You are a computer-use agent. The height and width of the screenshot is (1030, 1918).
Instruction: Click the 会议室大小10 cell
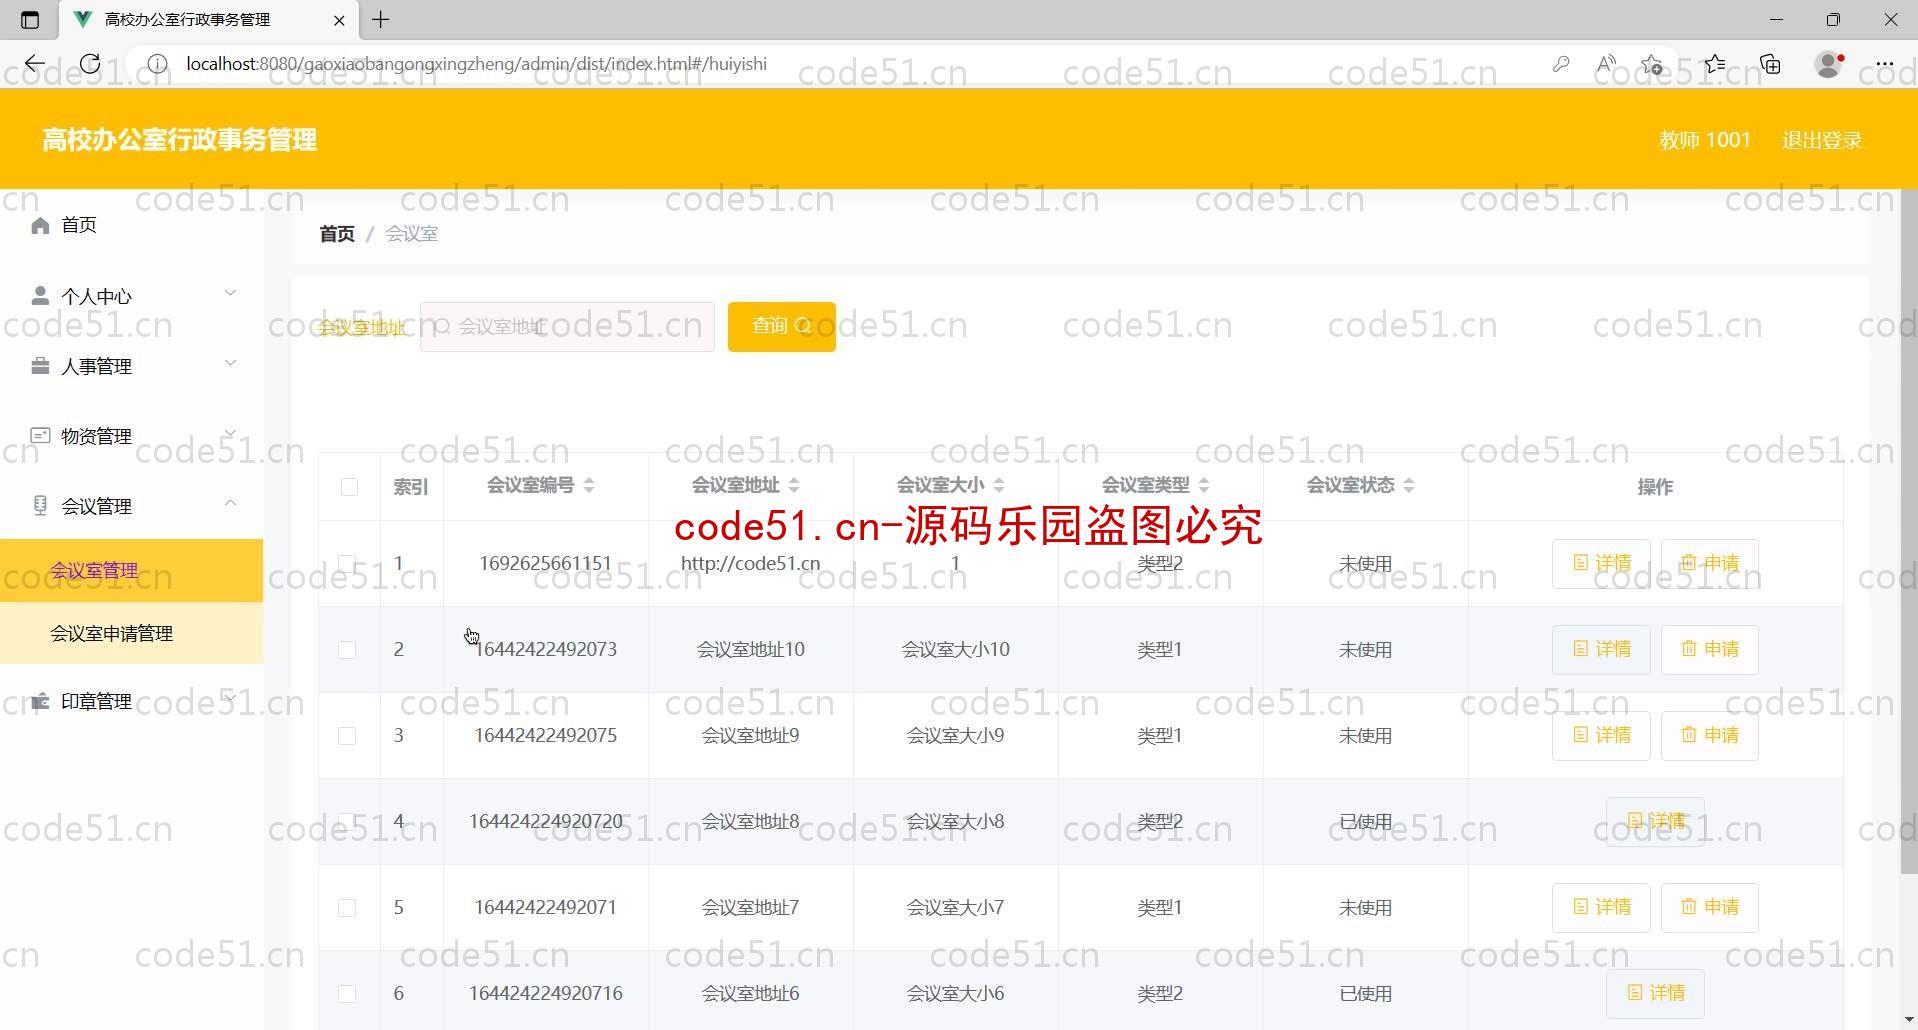coord(955,650)
